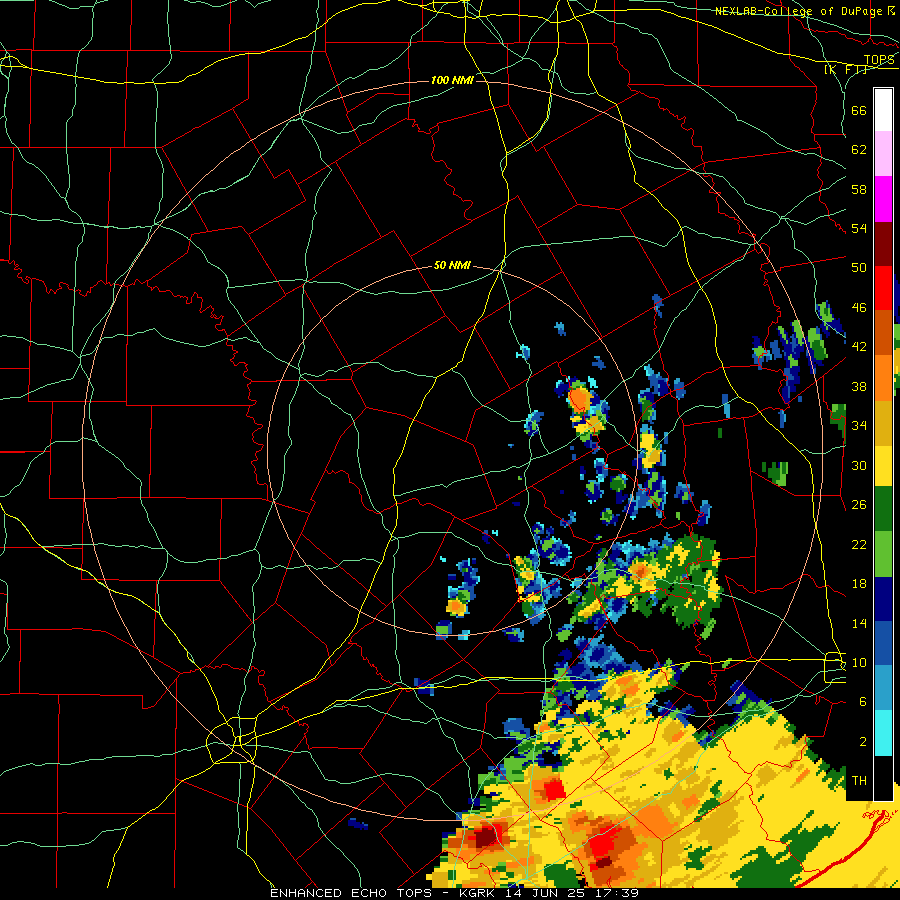Viewport: 900px width, 900px height.
Task: Click the dark maroon 50 kft swatch
Action: pyautogui.click(x=883, y=243)
